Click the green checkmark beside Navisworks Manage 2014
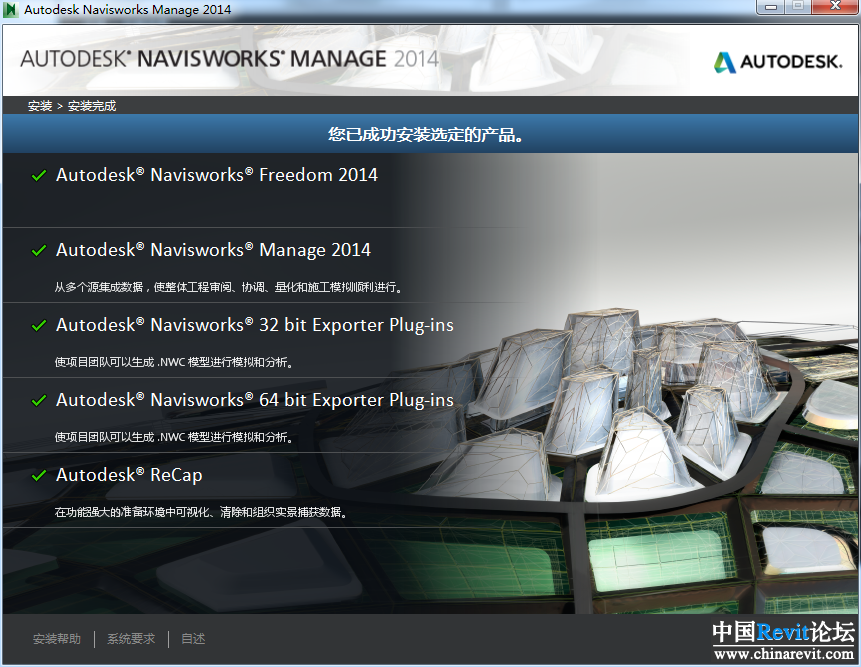Viewport: 861px width, 667px height. (x=39, y=251)
